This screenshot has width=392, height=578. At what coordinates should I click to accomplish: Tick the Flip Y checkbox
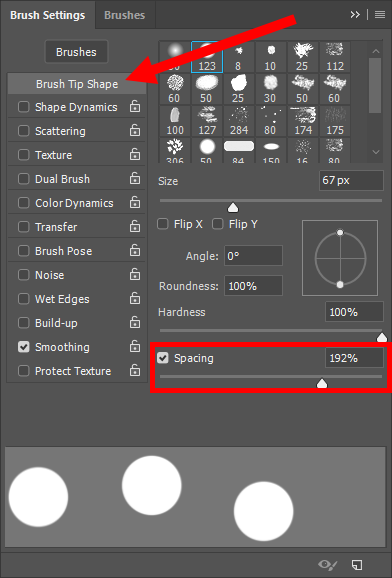[218, 224]
